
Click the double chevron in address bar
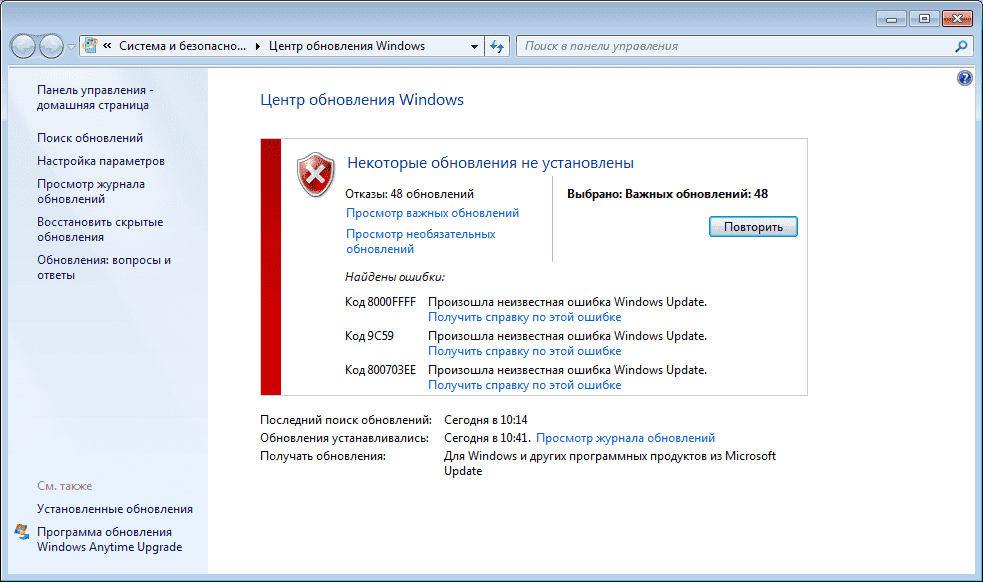click(x=107, y=46)
